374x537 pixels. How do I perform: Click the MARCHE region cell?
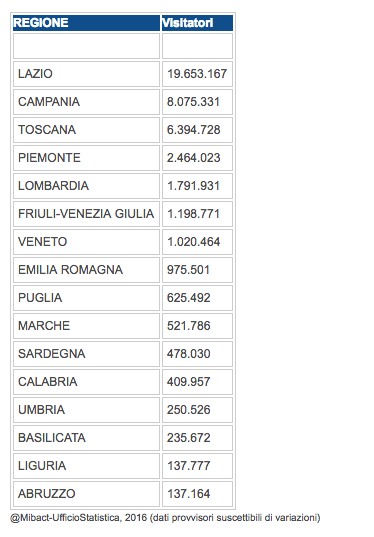(86, 326)
